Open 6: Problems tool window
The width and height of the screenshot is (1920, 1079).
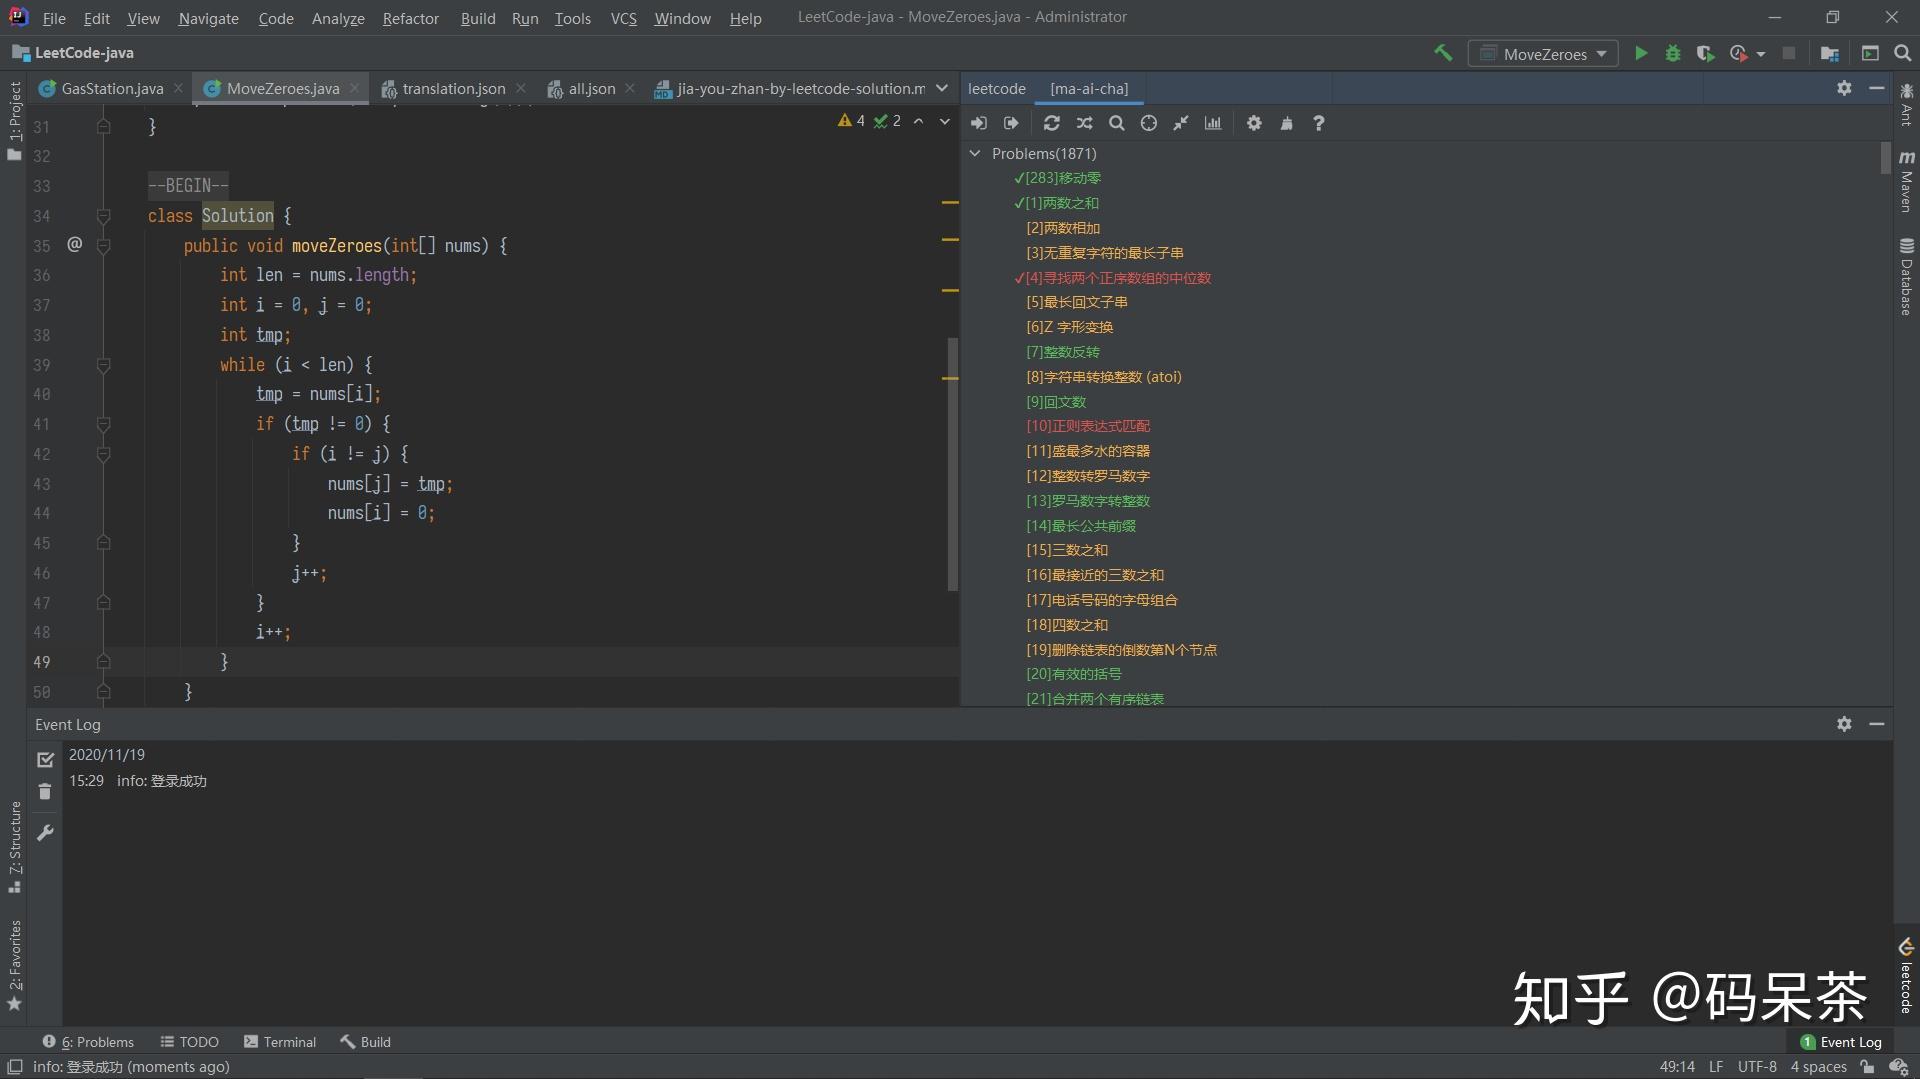tap(88, 1041)
